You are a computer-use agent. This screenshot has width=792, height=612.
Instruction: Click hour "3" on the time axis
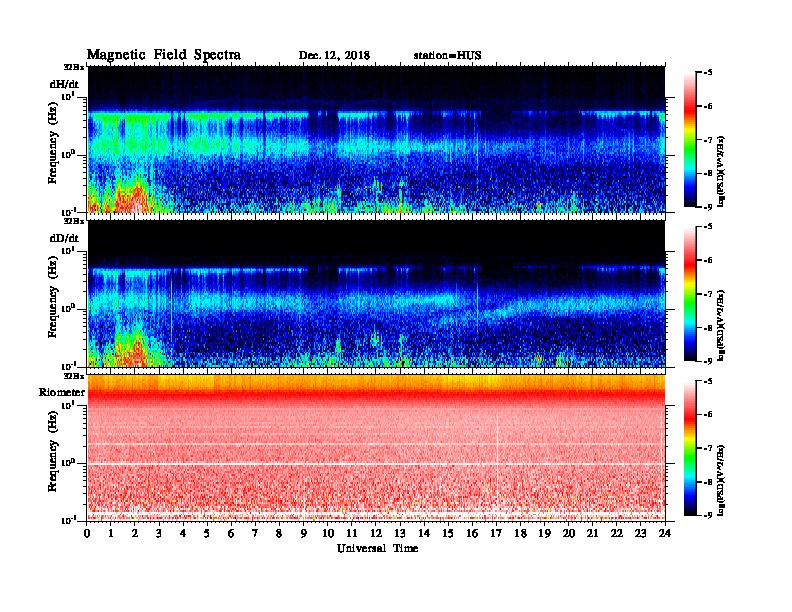159,533
